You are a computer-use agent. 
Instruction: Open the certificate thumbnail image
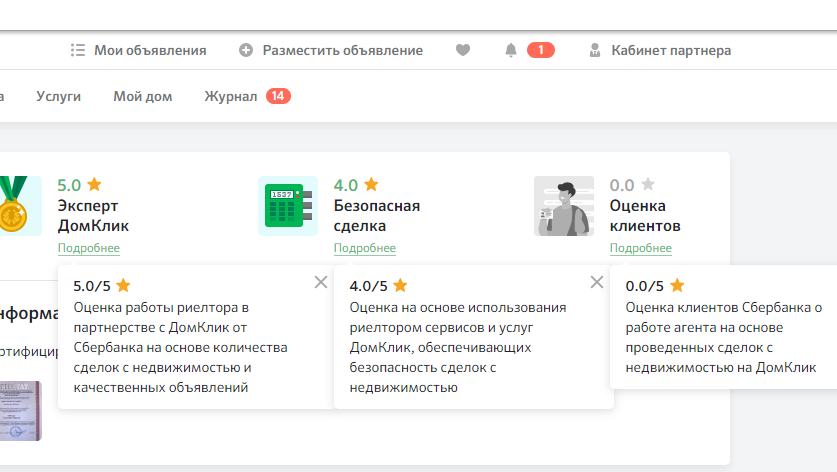point(20,411)
